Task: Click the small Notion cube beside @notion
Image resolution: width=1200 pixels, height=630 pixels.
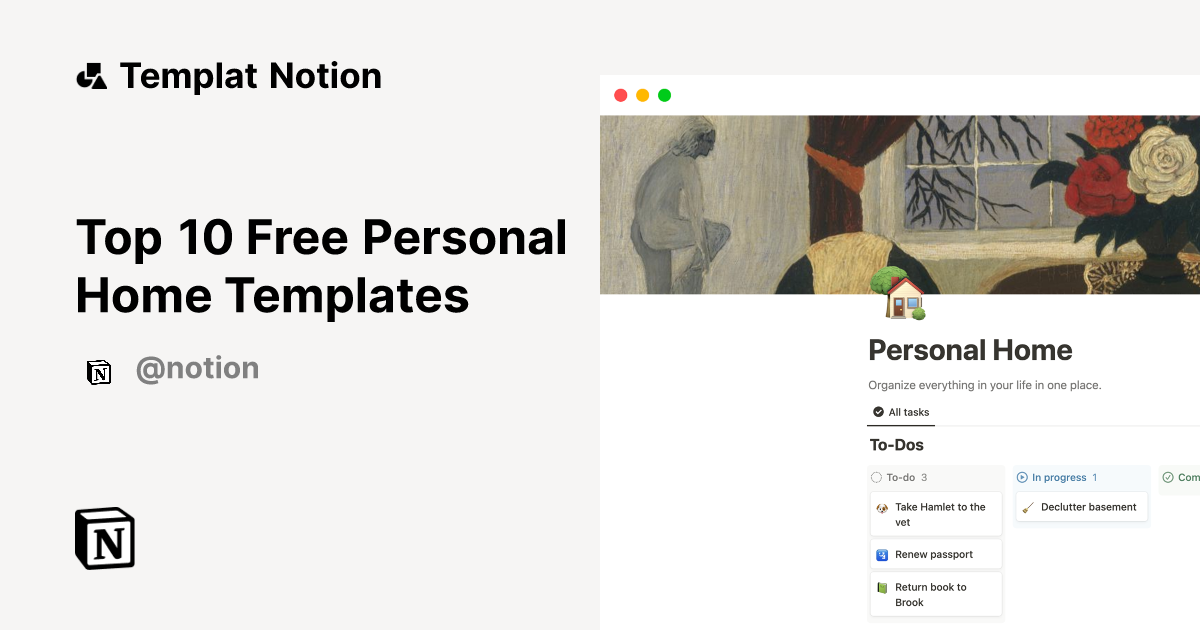Action: [x=99, y=370]
